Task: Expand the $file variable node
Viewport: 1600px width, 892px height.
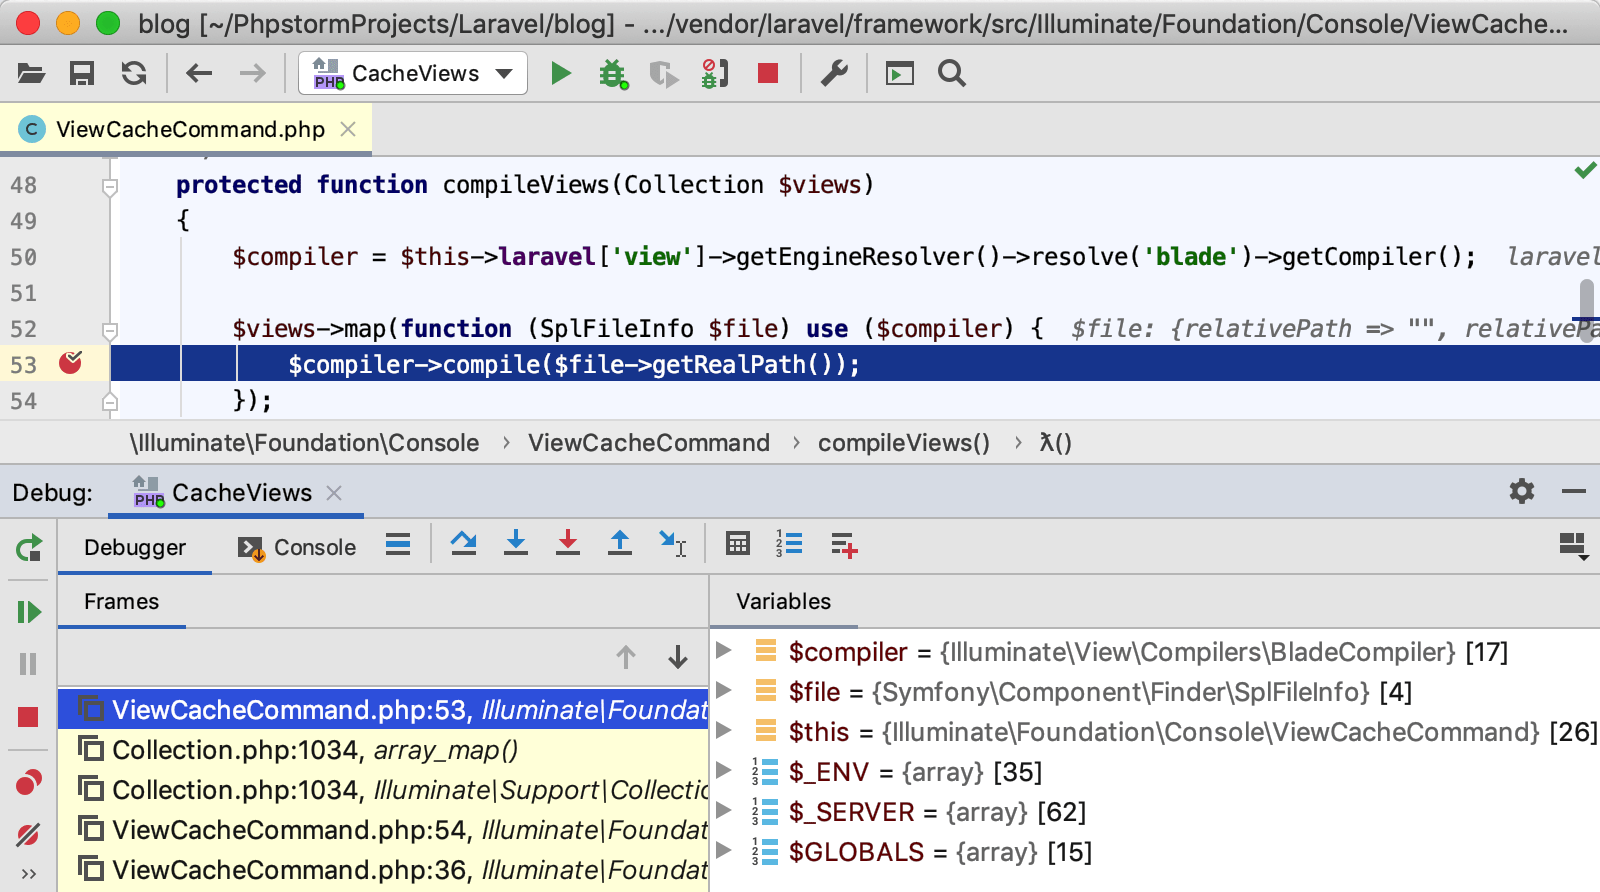Action: [x=725, y=691]
